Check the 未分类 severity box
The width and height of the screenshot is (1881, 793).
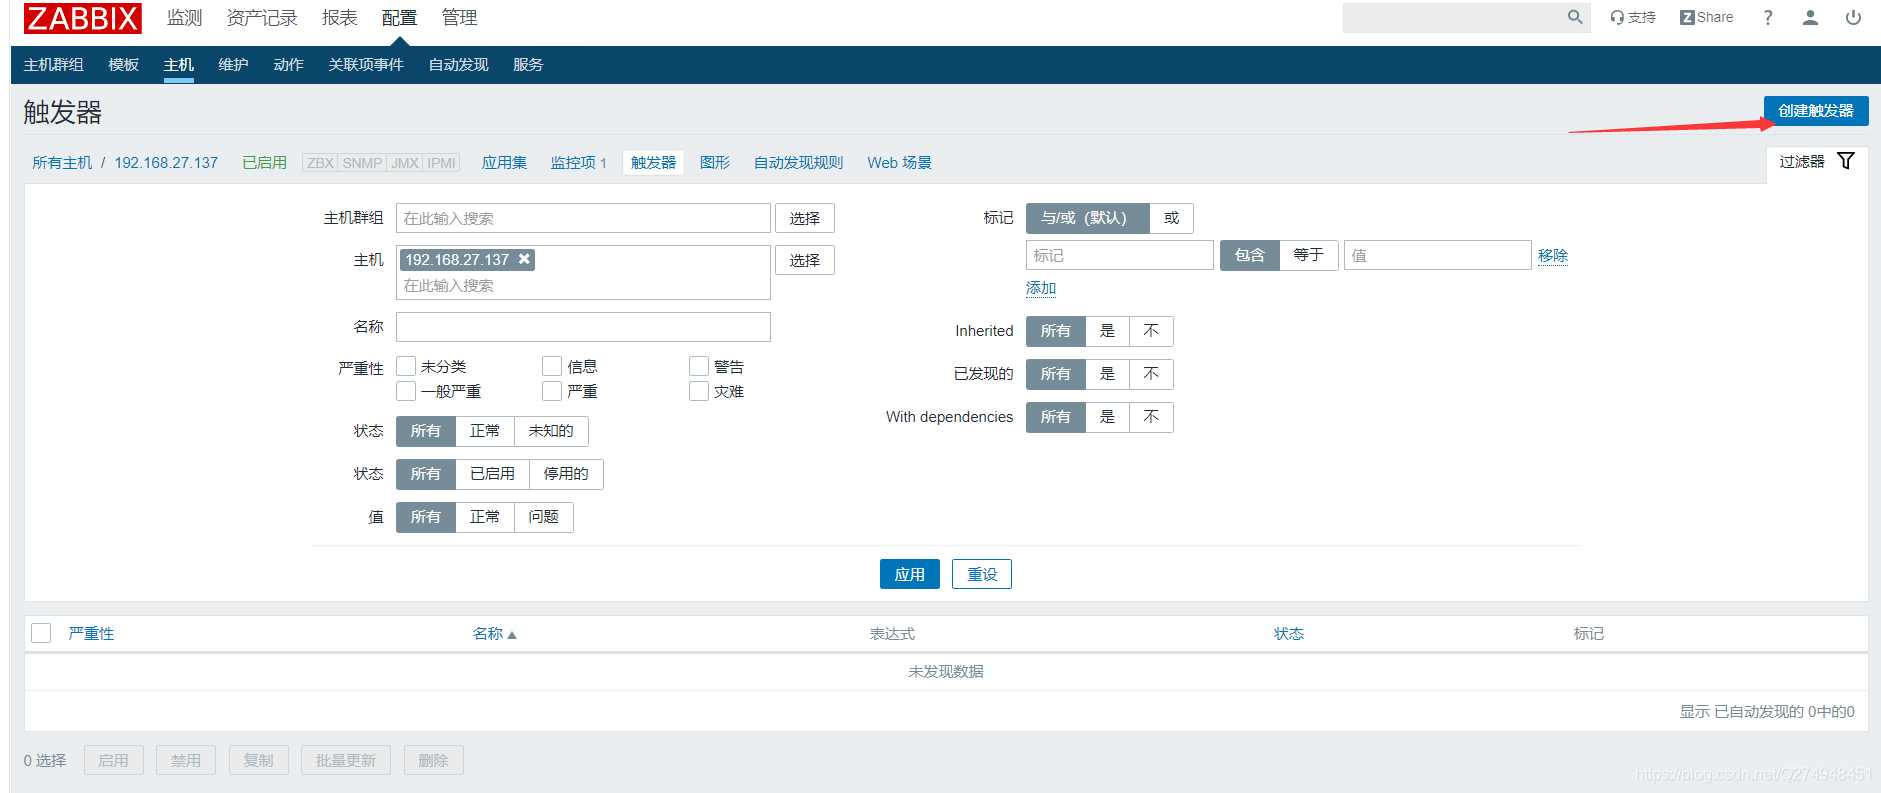[406, 366]
